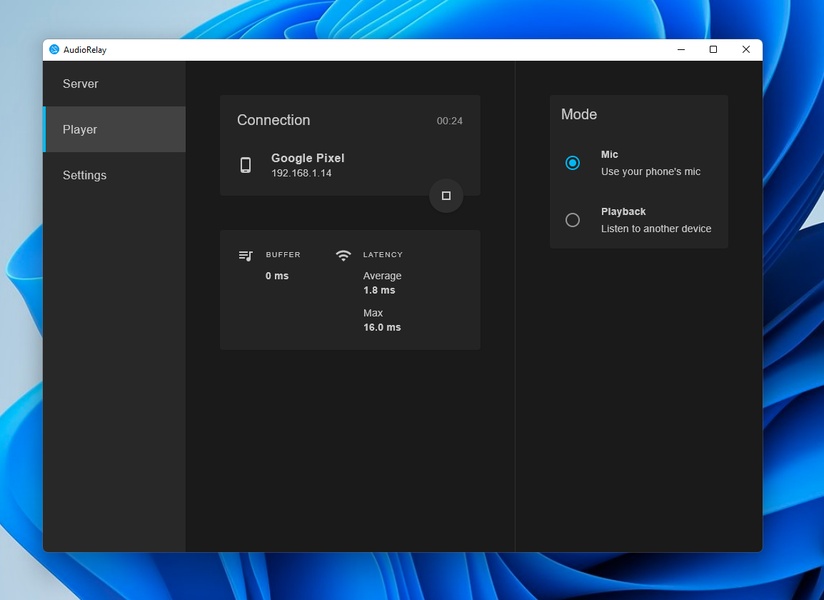This screenshot has width=824, height=600.
Task: Select the Mic radio button
Action: (x=572, y=163)
